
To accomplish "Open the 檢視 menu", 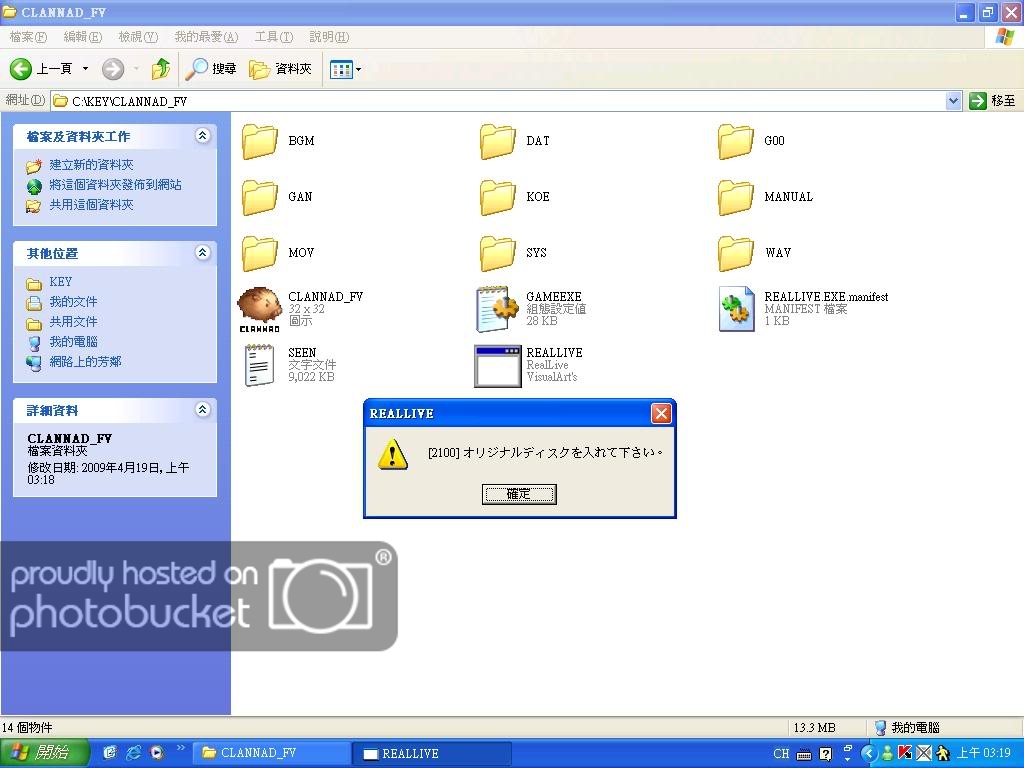I will 138,37.
